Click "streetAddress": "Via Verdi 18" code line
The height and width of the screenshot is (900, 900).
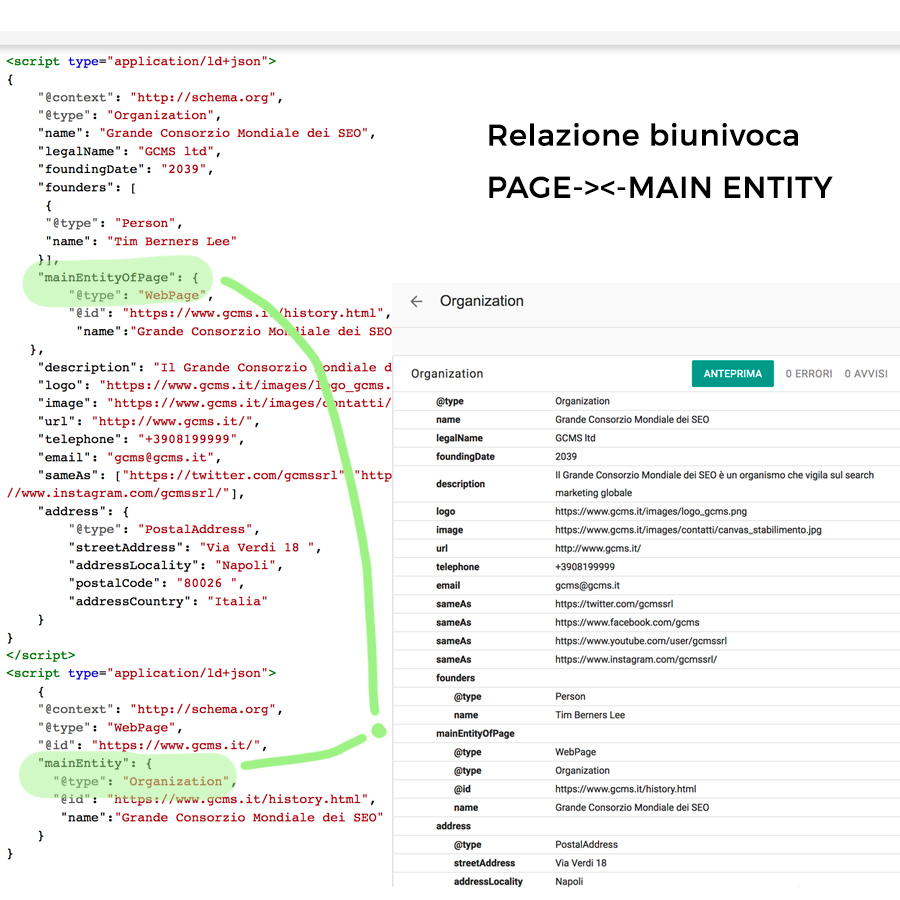(195, 548)
